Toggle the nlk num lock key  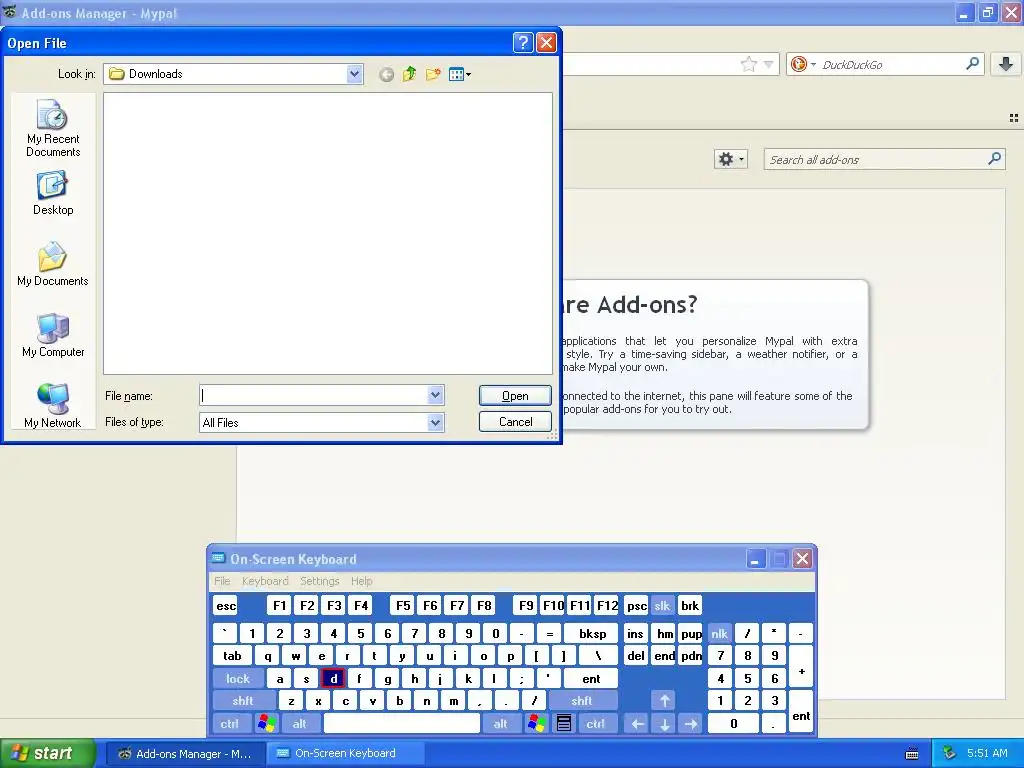click(720, 633)
